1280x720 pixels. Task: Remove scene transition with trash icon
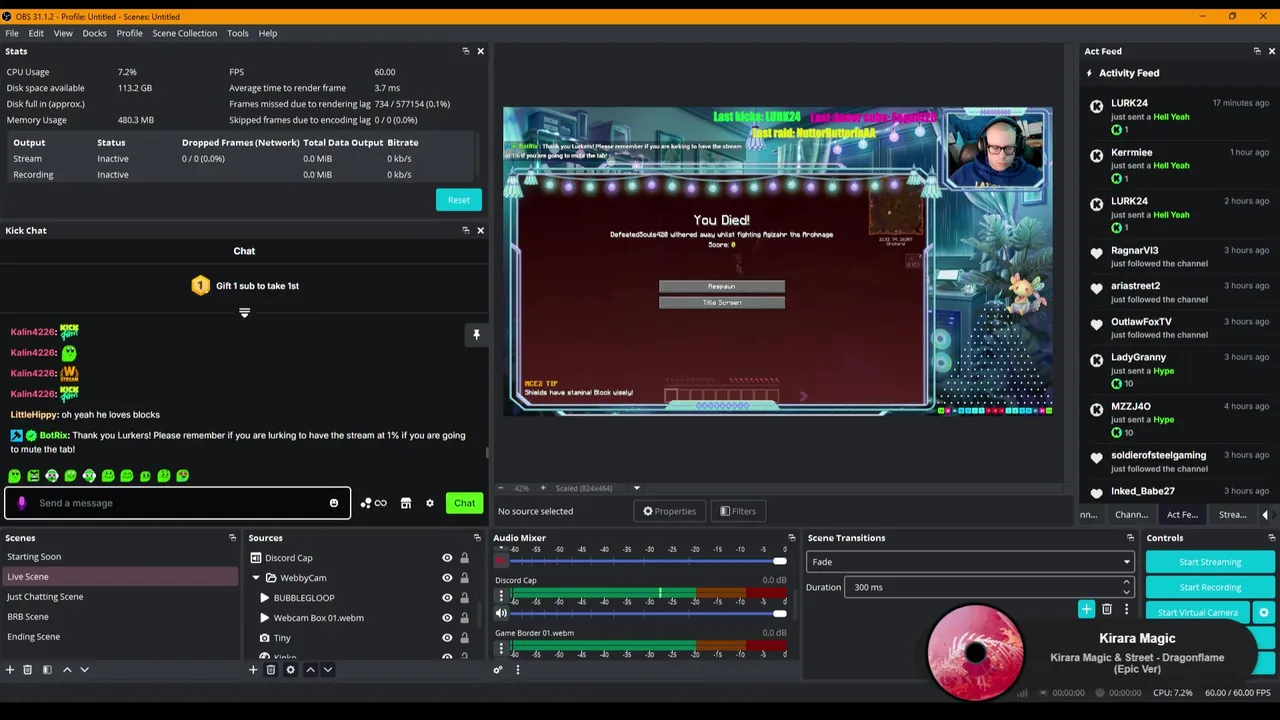[1107, 609]
